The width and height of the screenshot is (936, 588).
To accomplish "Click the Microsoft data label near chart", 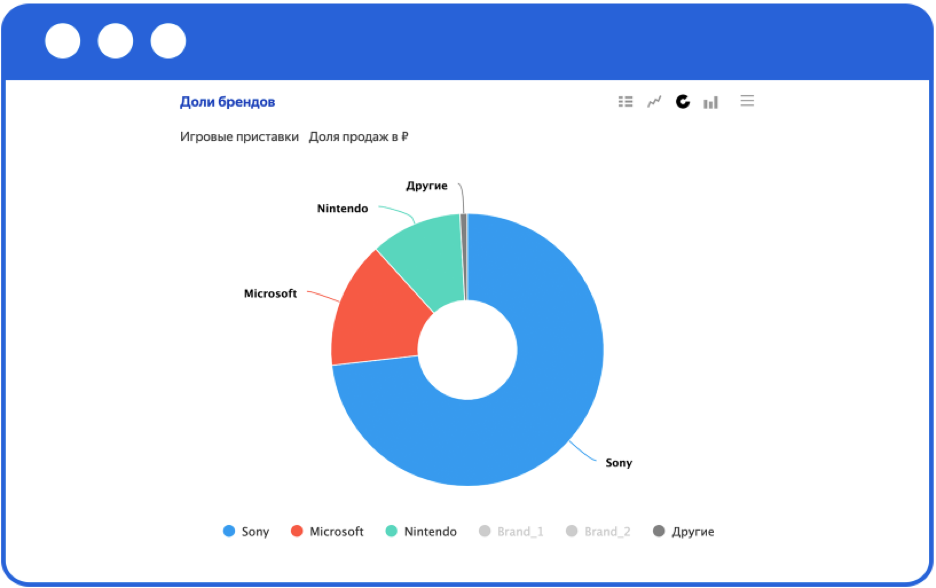I will pos(270,294).
